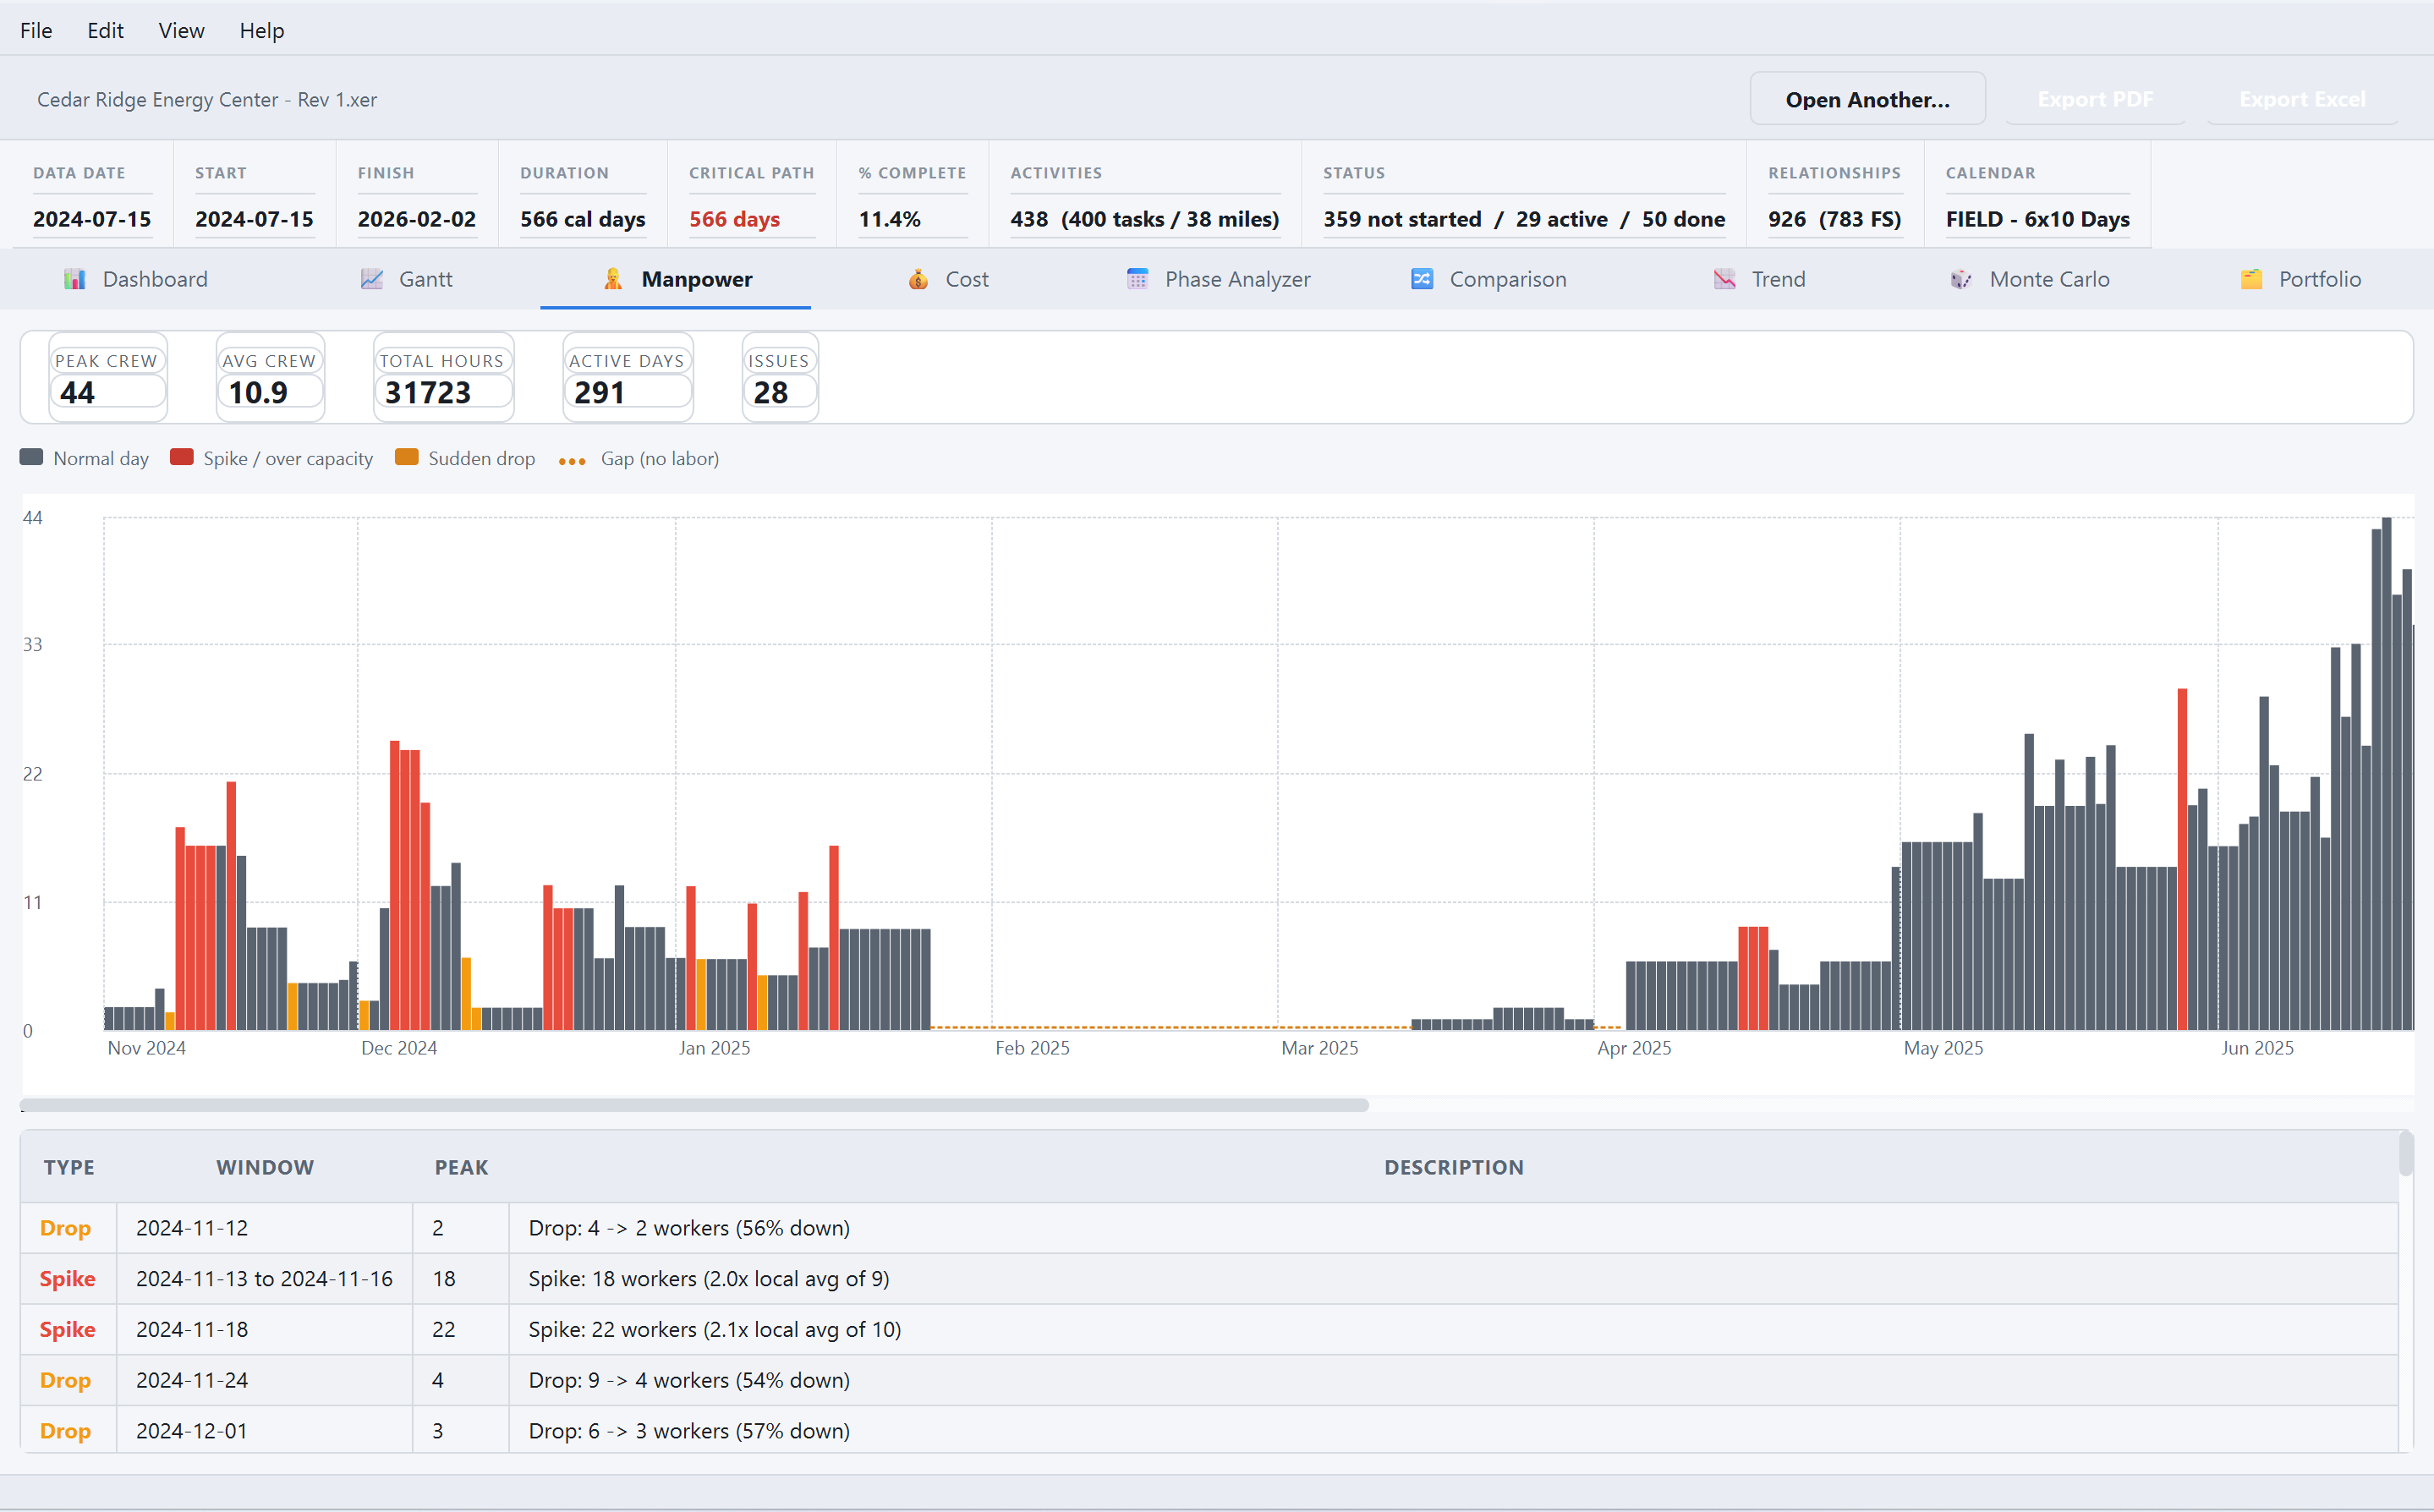Open the Monte Carlo tab
2434x1512 pixels.
[2029, 279]
